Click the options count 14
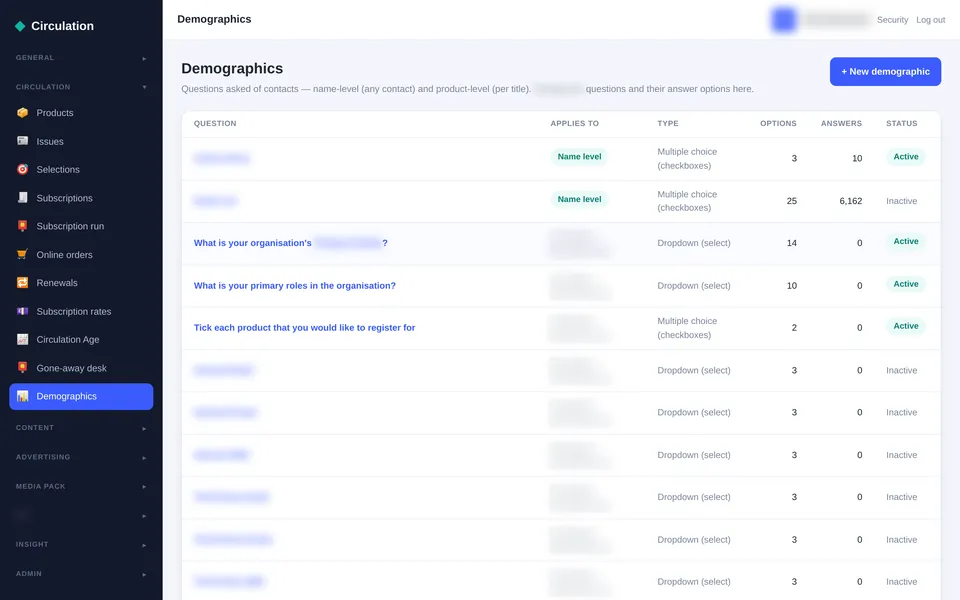This screenshot has width=960, height=600. point(792,243)
